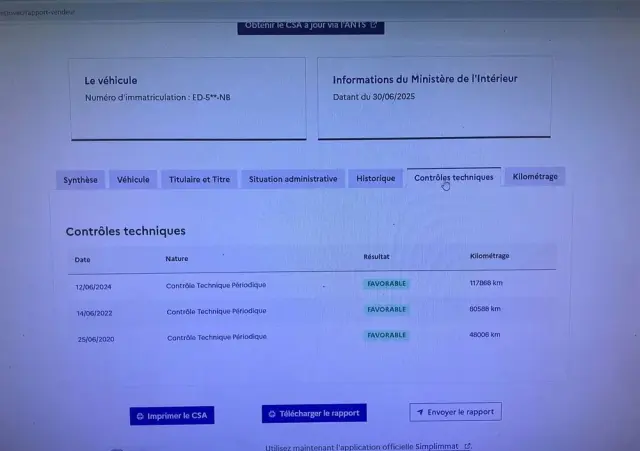
Task: Go to the Situation administrative tab
Action: (293, 179)
